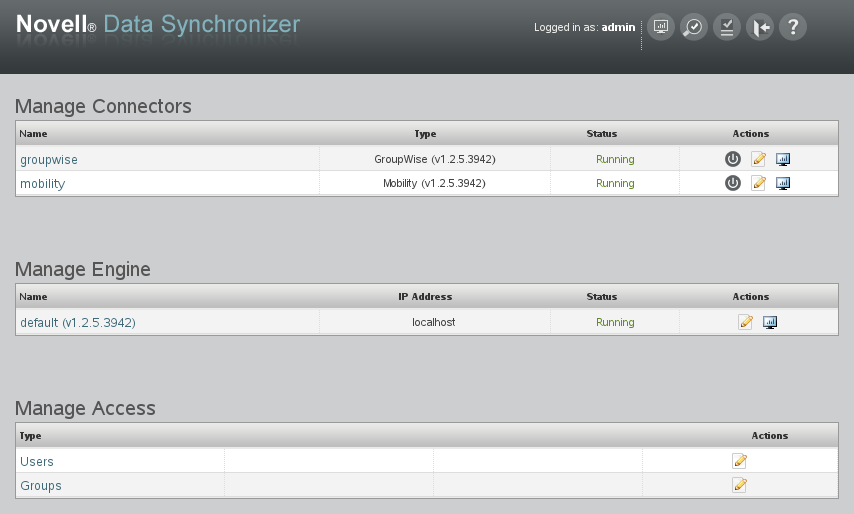The width and height of the screenshot is (854, 514).
Task: Edit the default engine settings
Action: [745, 322]
